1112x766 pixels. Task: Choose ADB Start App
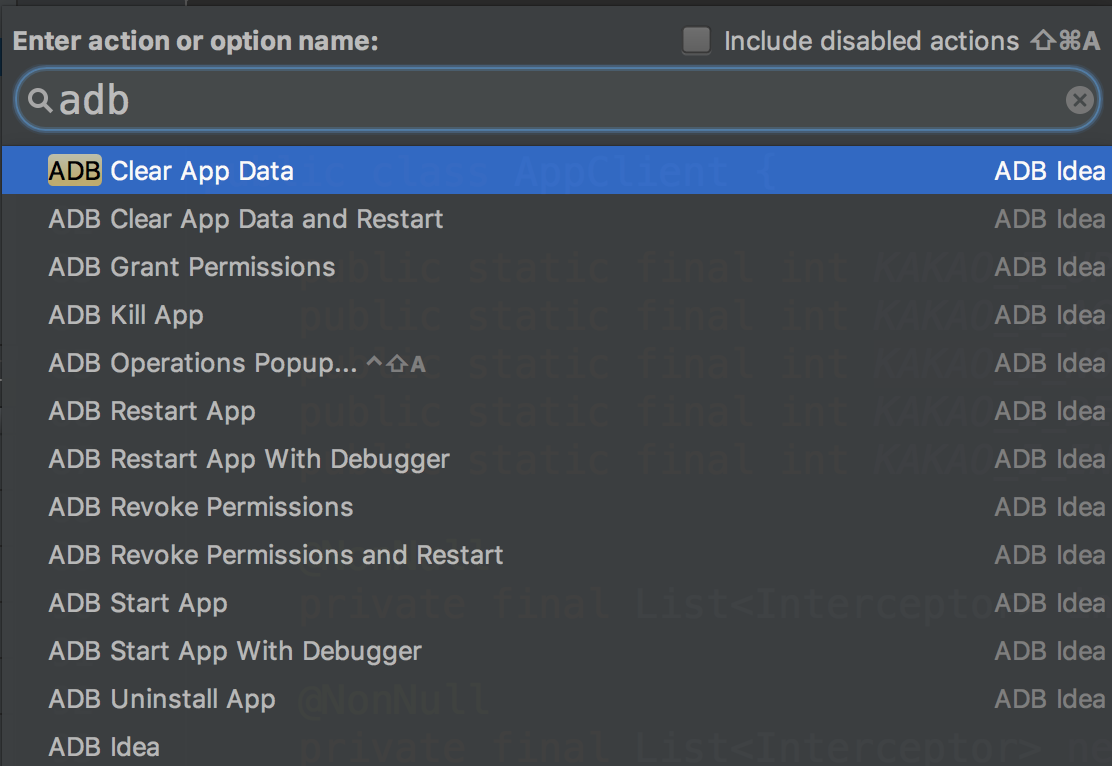click(x=138, y=603)
